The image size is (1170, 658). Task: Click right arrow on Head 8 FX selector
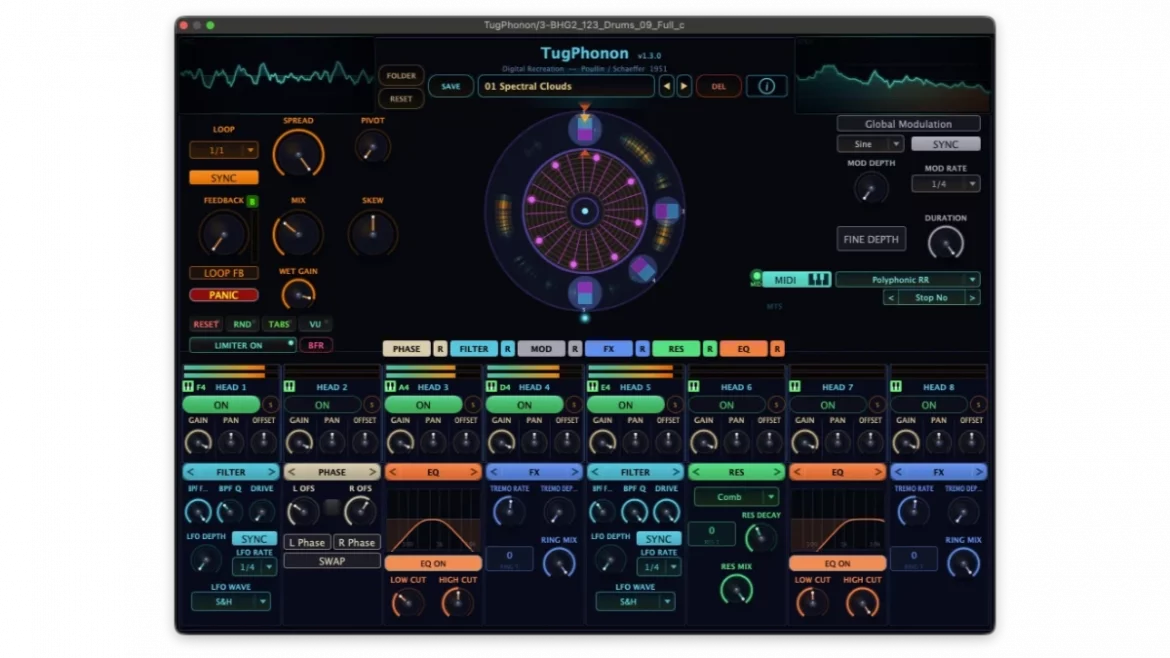[978, 471]
